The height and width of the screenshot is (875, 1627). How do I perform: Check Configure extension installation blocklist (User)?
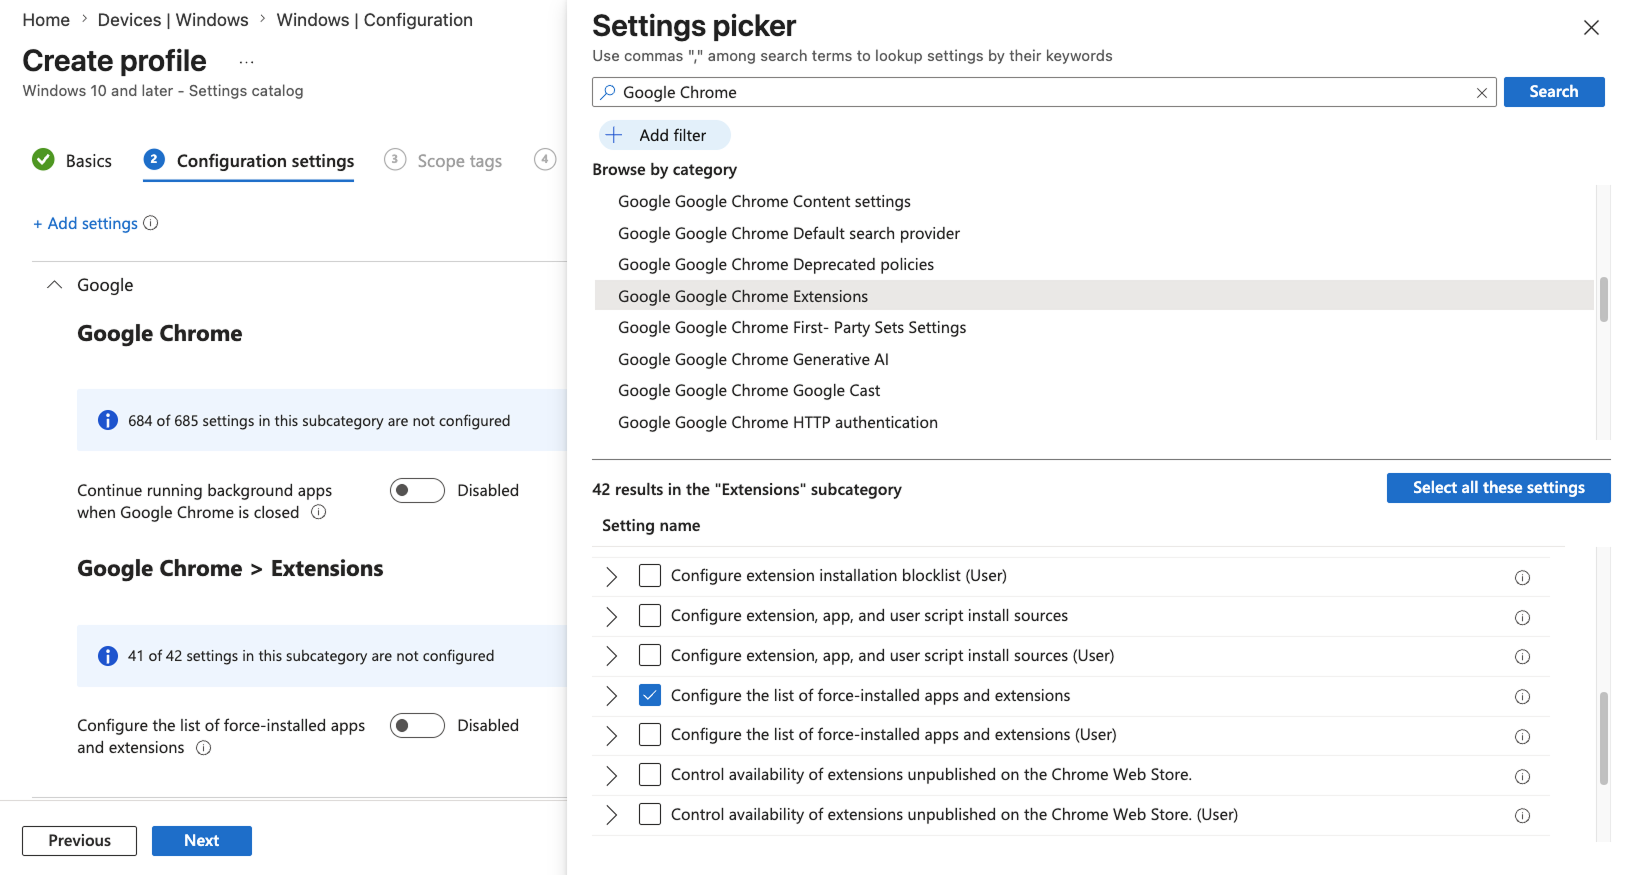[650, 575]
